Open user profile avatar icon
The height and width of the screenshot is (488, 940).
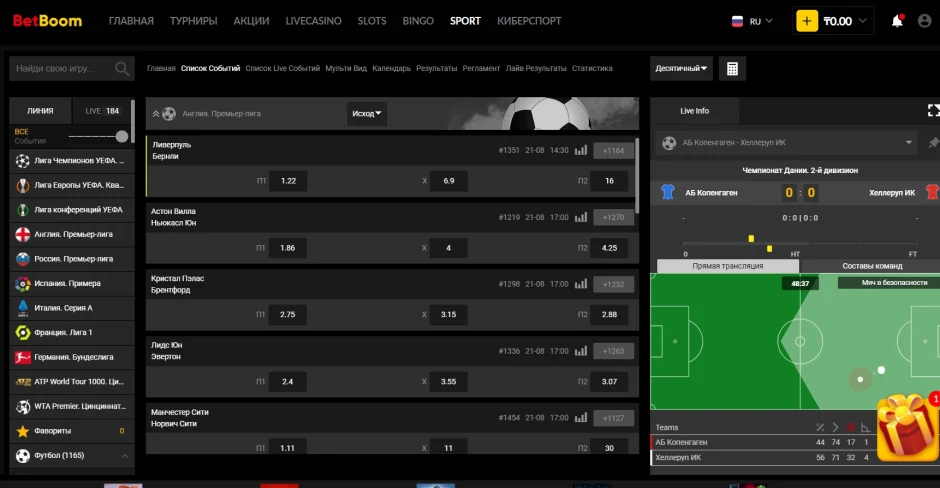click(x=924, y=21)
